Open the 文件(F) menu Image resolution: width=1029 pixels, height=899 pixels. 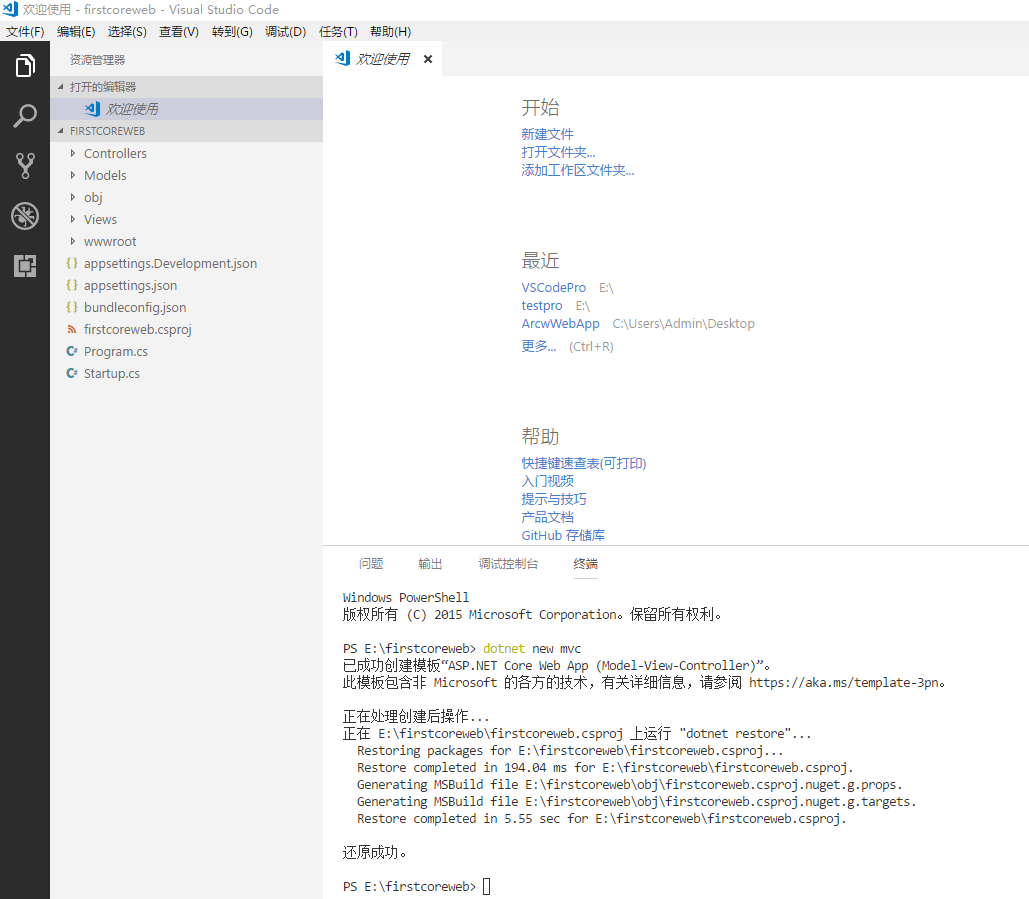pyautogui.click(x=25, y=32)
